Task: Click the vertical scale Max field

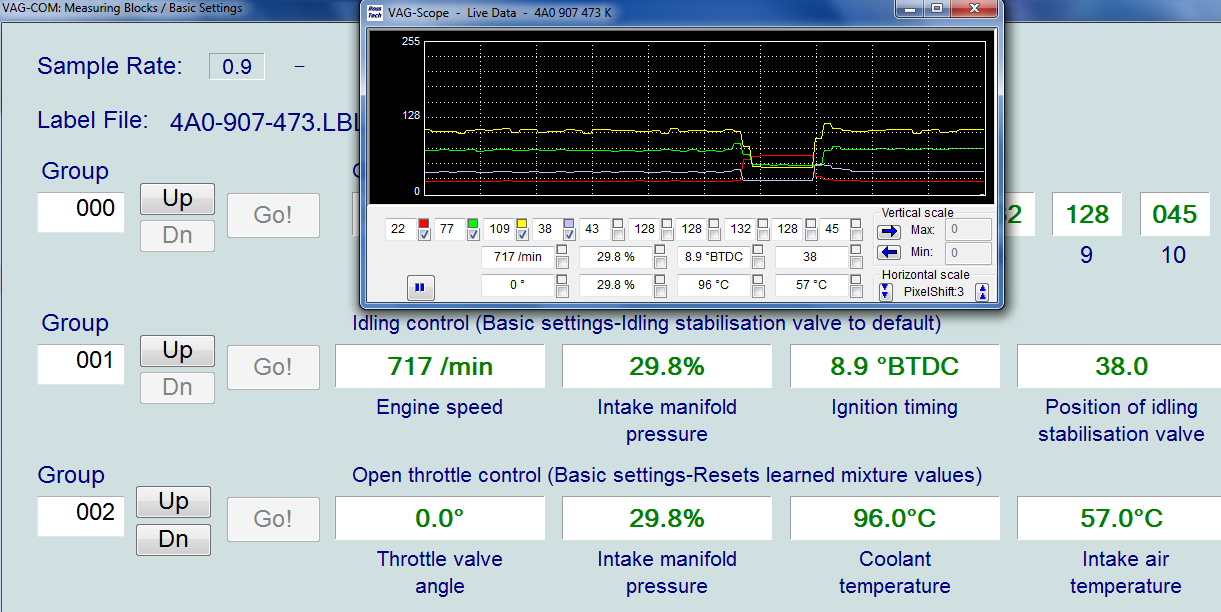Action: [x=968, y=230]
